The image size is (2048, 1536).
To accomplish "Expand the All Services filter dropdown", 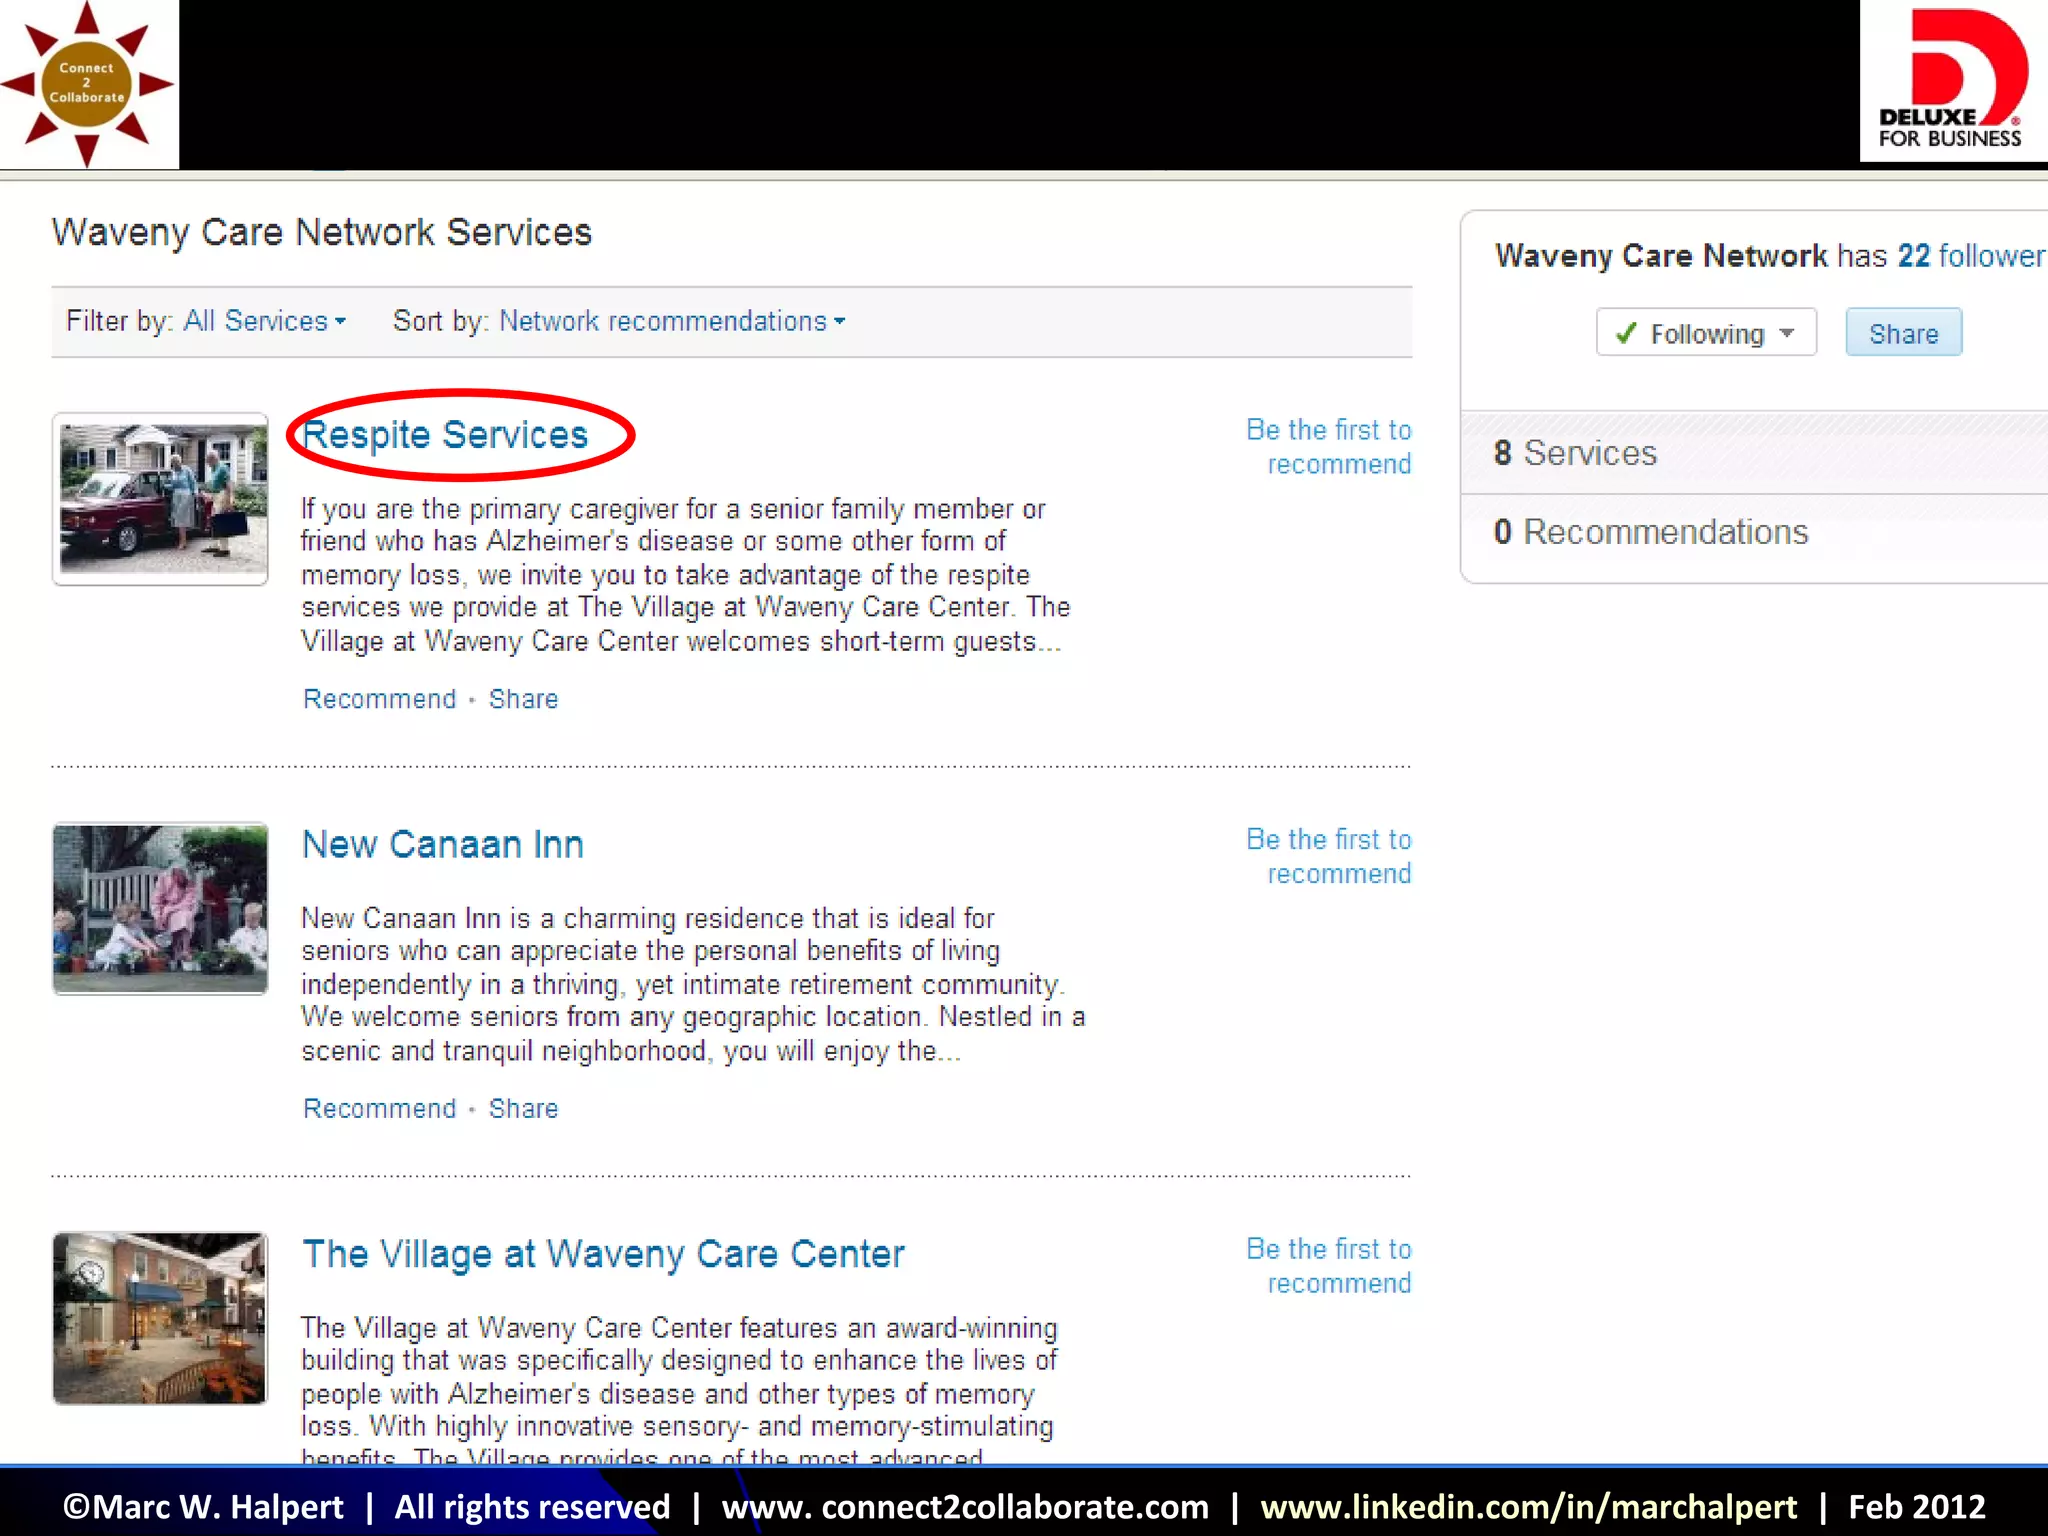I will pos(264,321).
